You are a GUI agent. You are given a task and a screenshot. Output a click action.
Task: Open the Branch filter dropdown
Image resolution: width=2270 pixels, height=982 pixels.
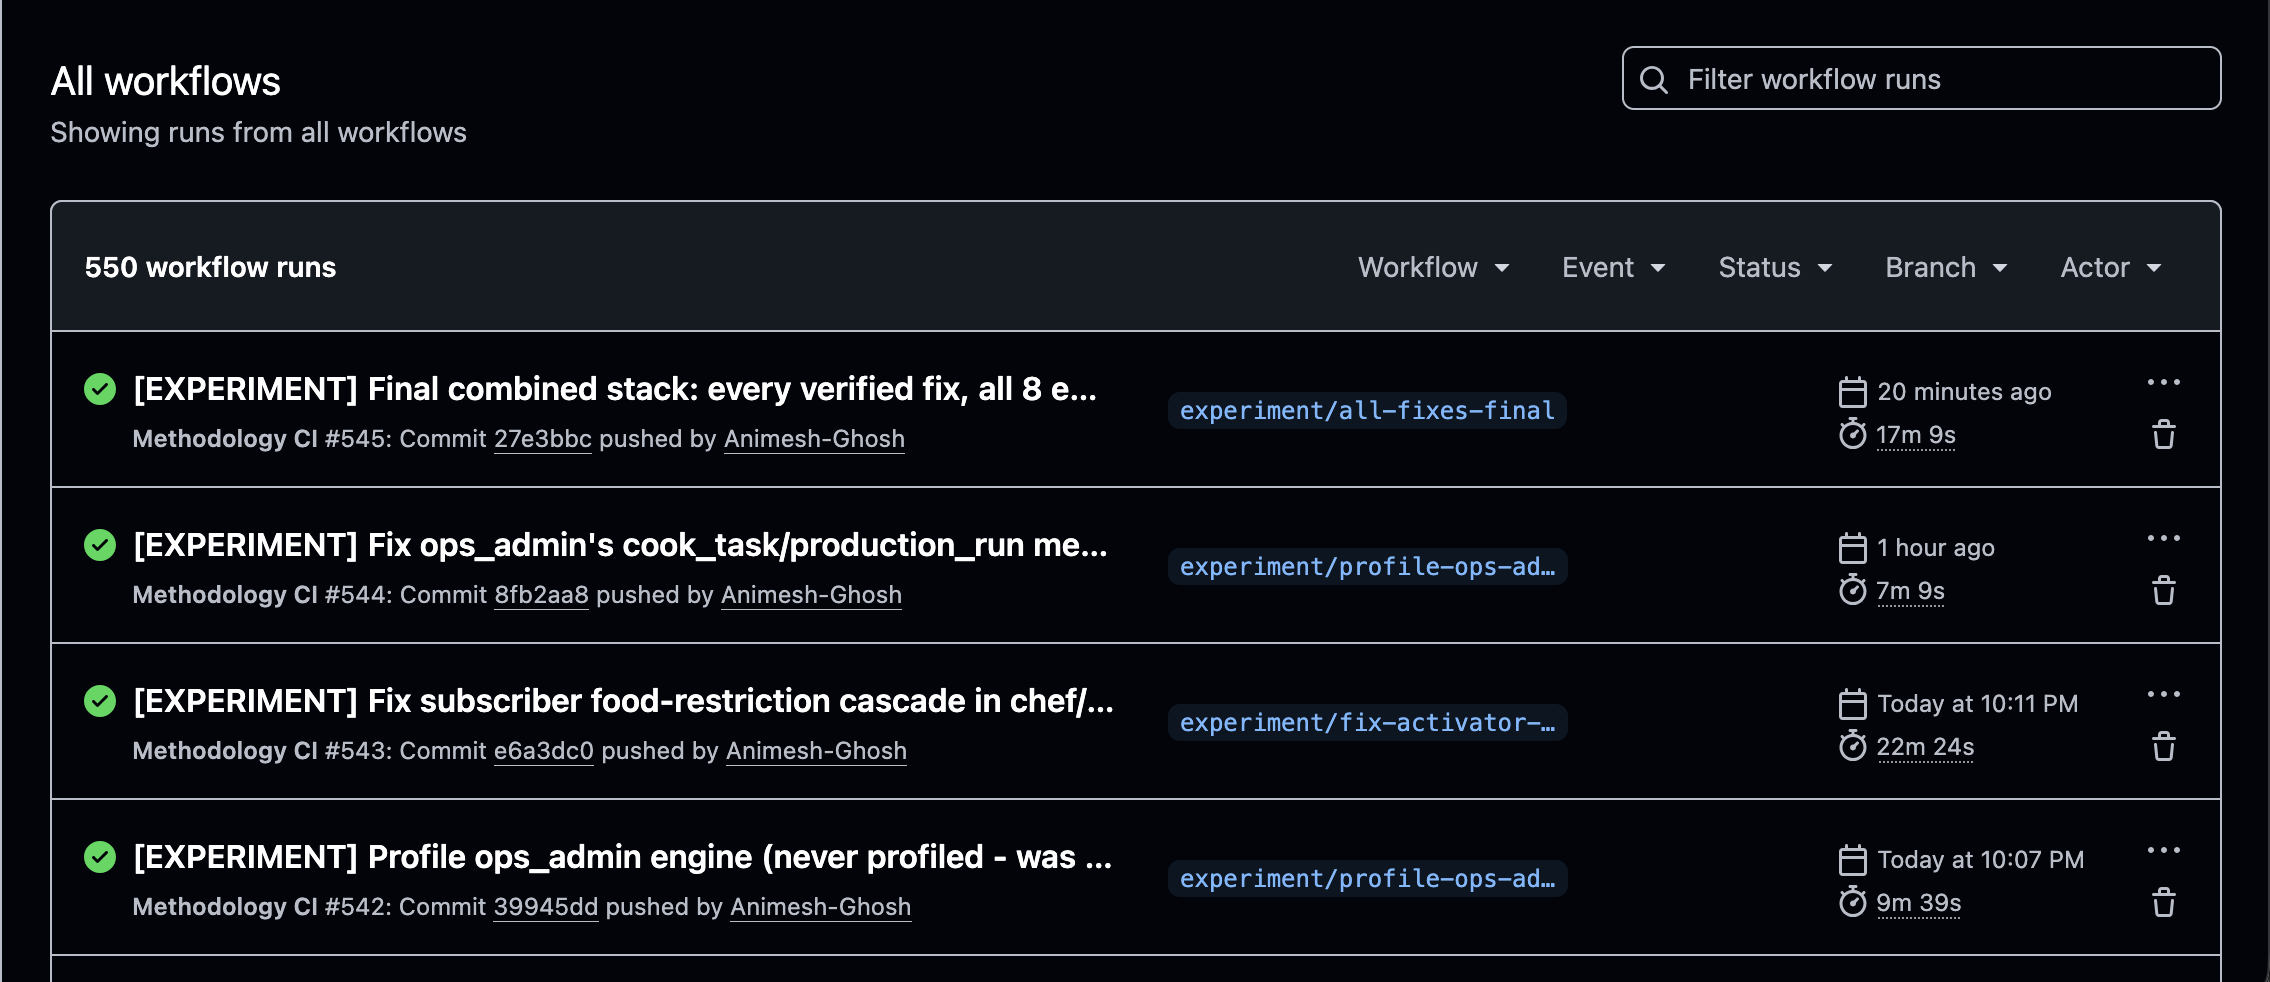click(x=1946, y=267)
